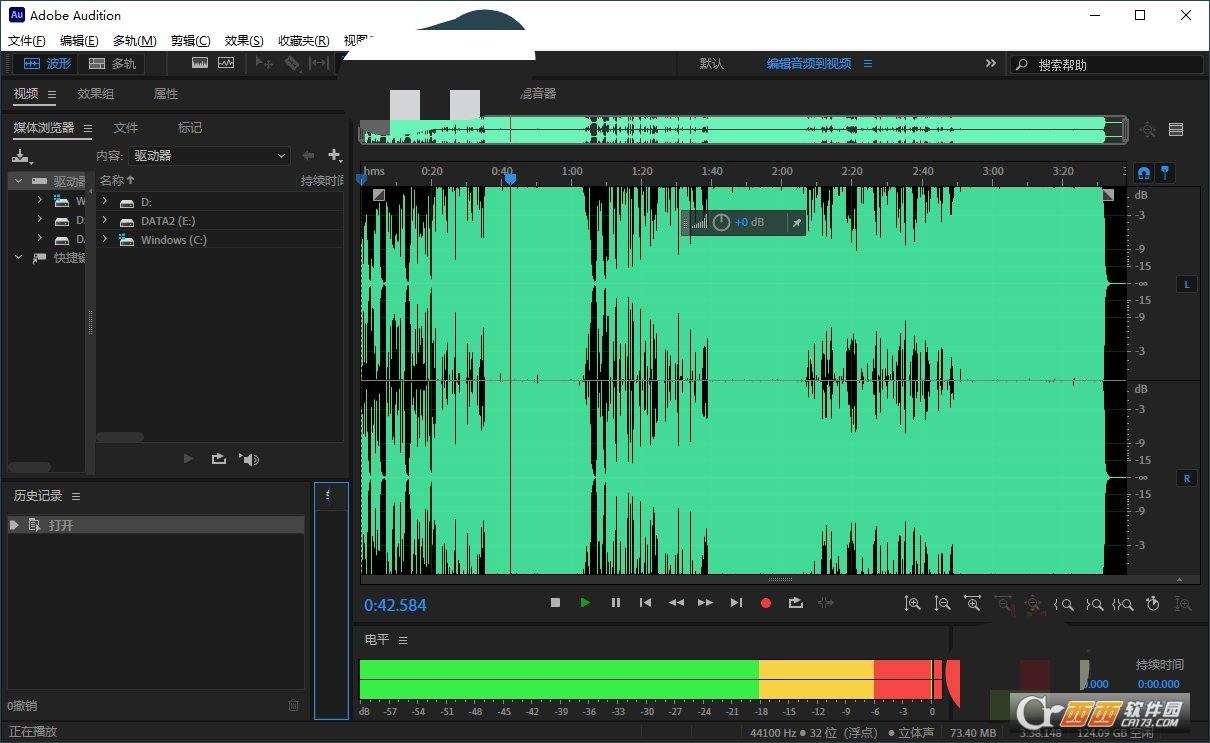Toggle media browser auto-play speaker icon
The height and width of the screenshot is (743, 1210).
(249, 459)
